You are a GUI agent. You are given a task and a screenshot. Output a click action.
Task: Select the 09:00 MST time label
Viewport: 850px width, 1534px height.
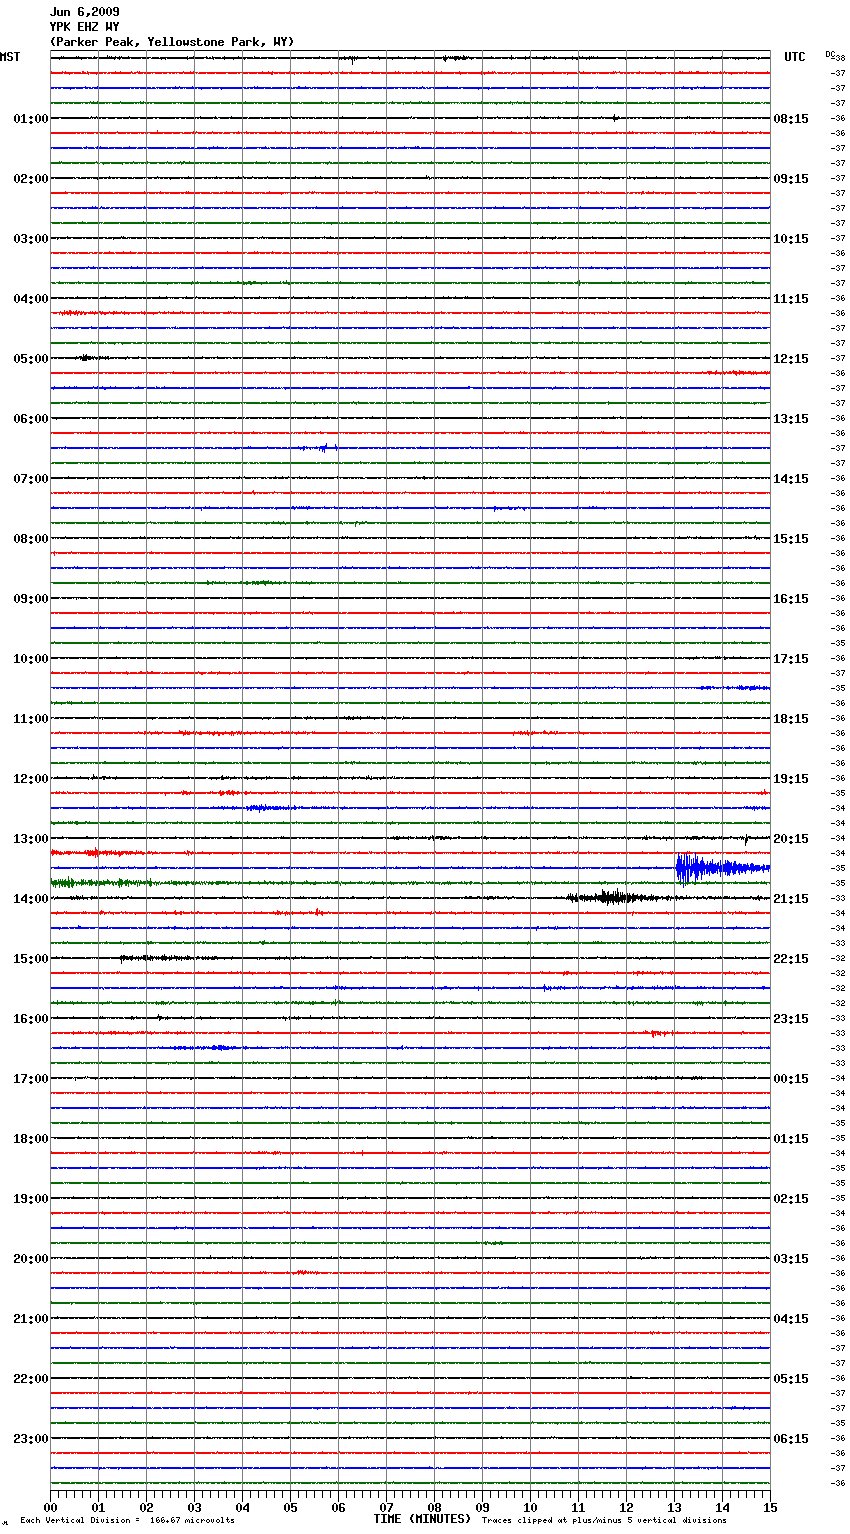[x=30, y=599]
